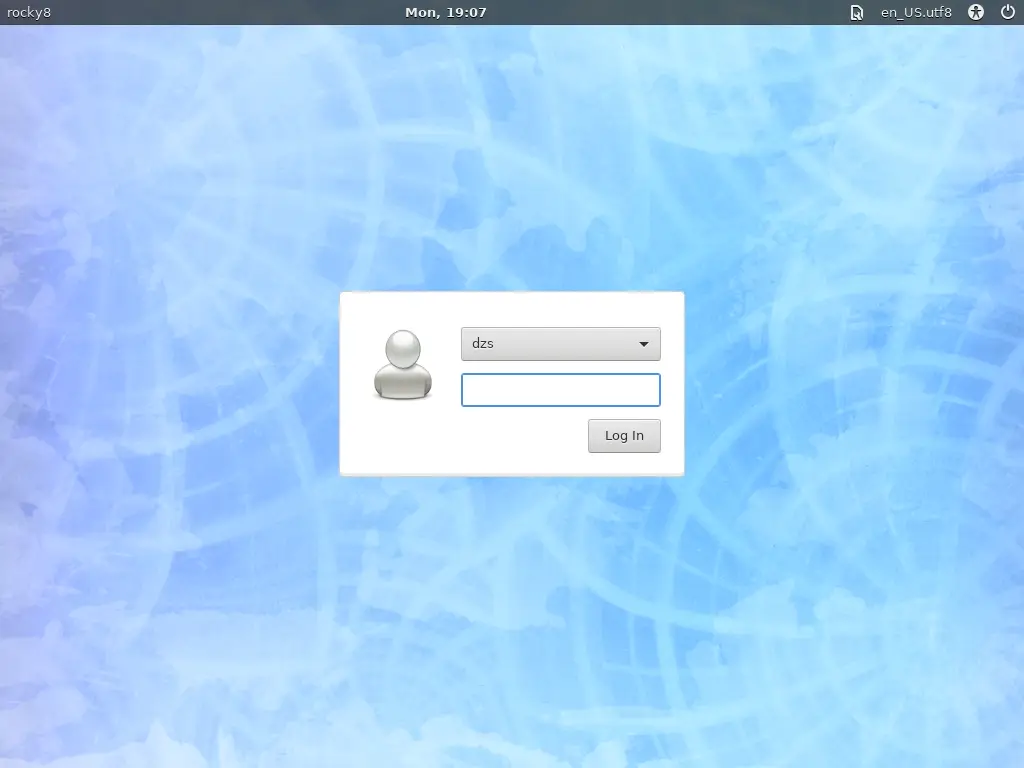Click the user avatar picture

point(403,364)
